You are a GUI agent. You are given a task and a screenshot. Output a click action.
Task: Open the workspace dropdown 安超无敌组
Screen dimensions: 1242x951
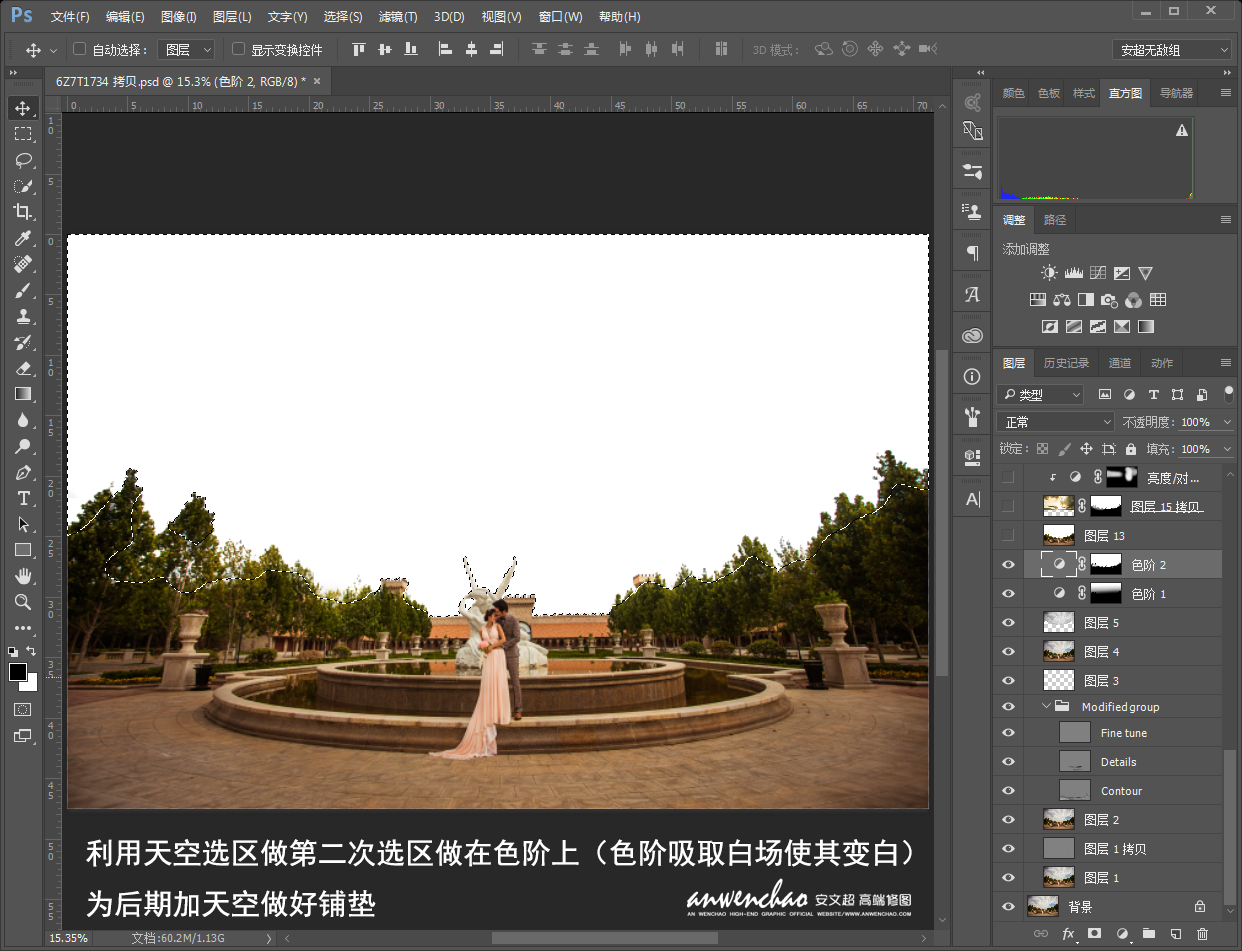pos(1172,50)
